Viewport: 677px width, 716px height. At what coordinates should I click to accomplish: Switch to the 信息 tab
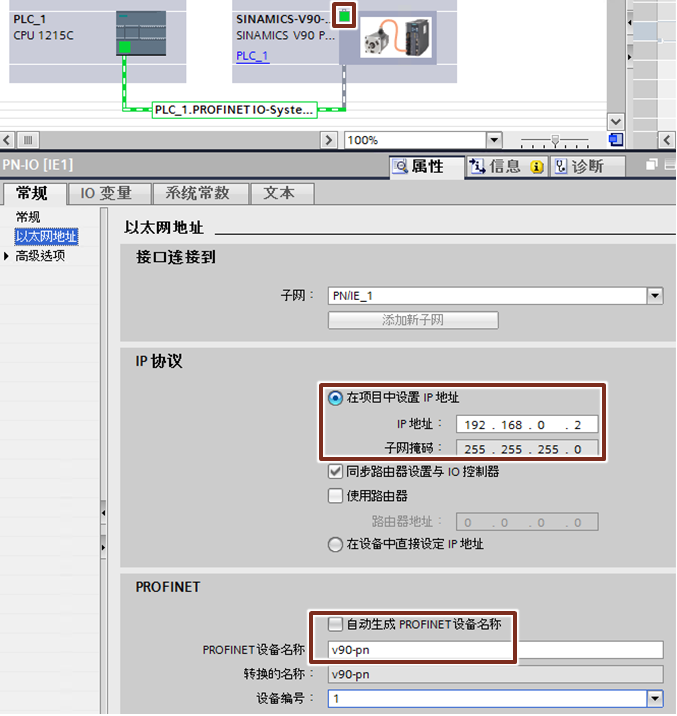coord(505,166)
